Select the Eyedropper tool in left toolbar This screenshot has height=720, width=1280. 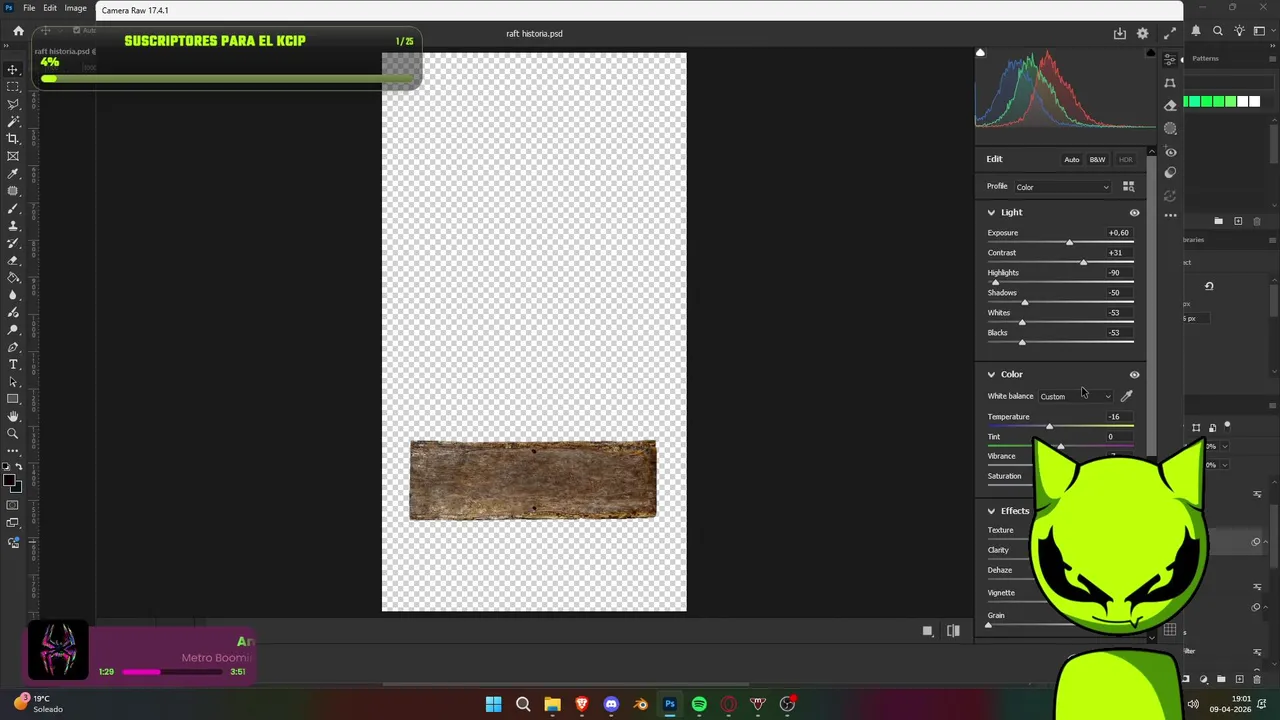(13, 173)
